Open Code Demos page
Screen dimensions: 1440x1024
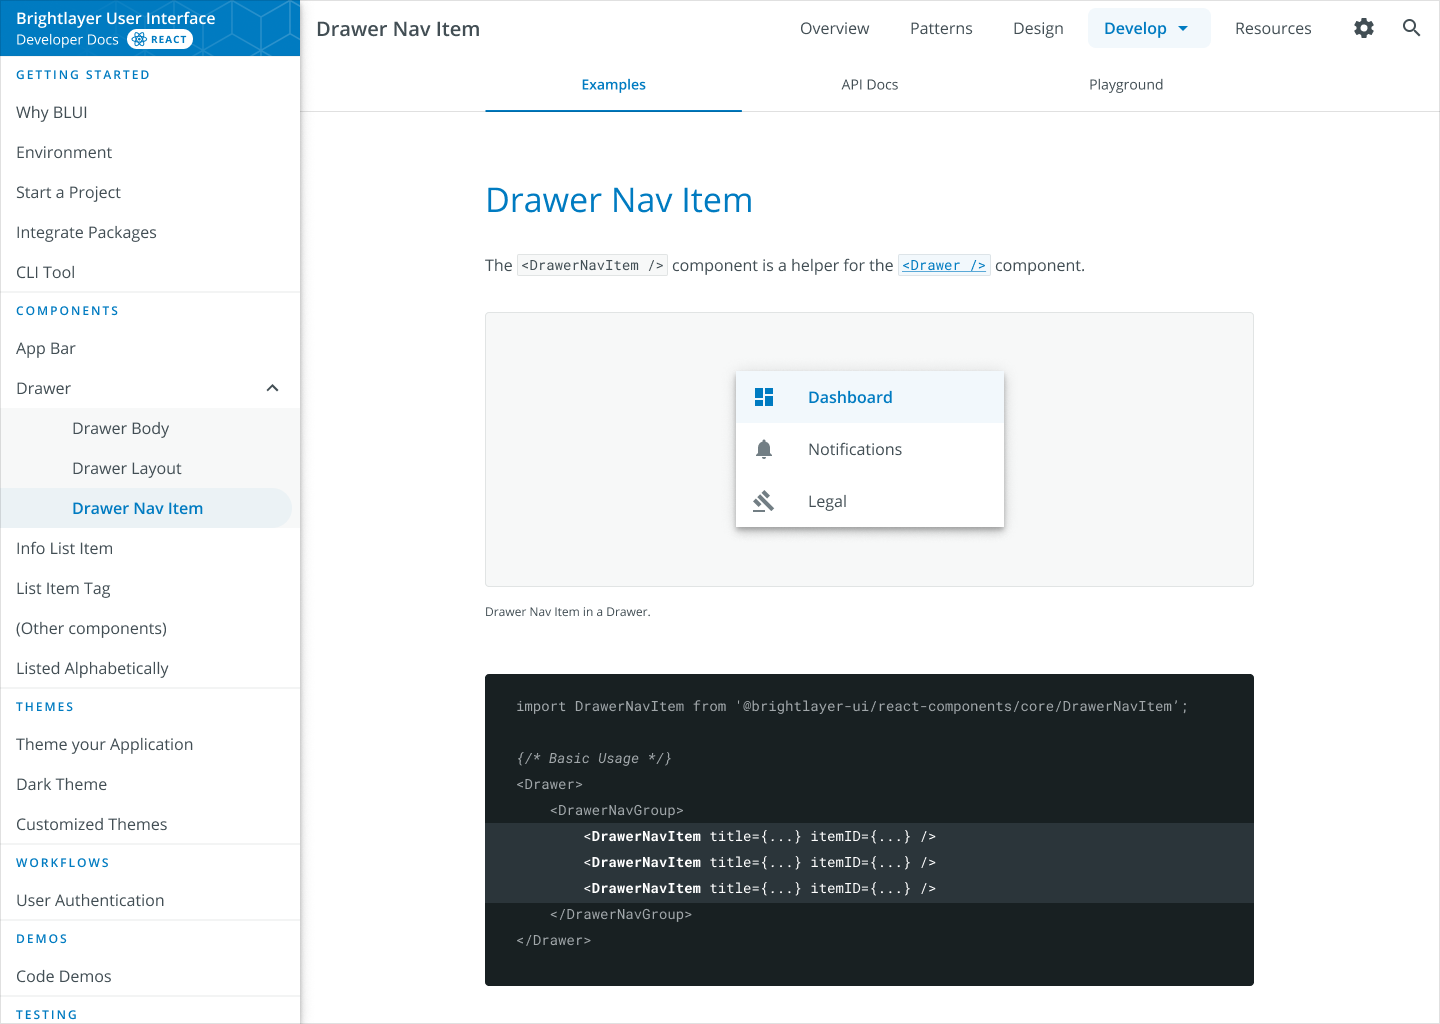150,976
